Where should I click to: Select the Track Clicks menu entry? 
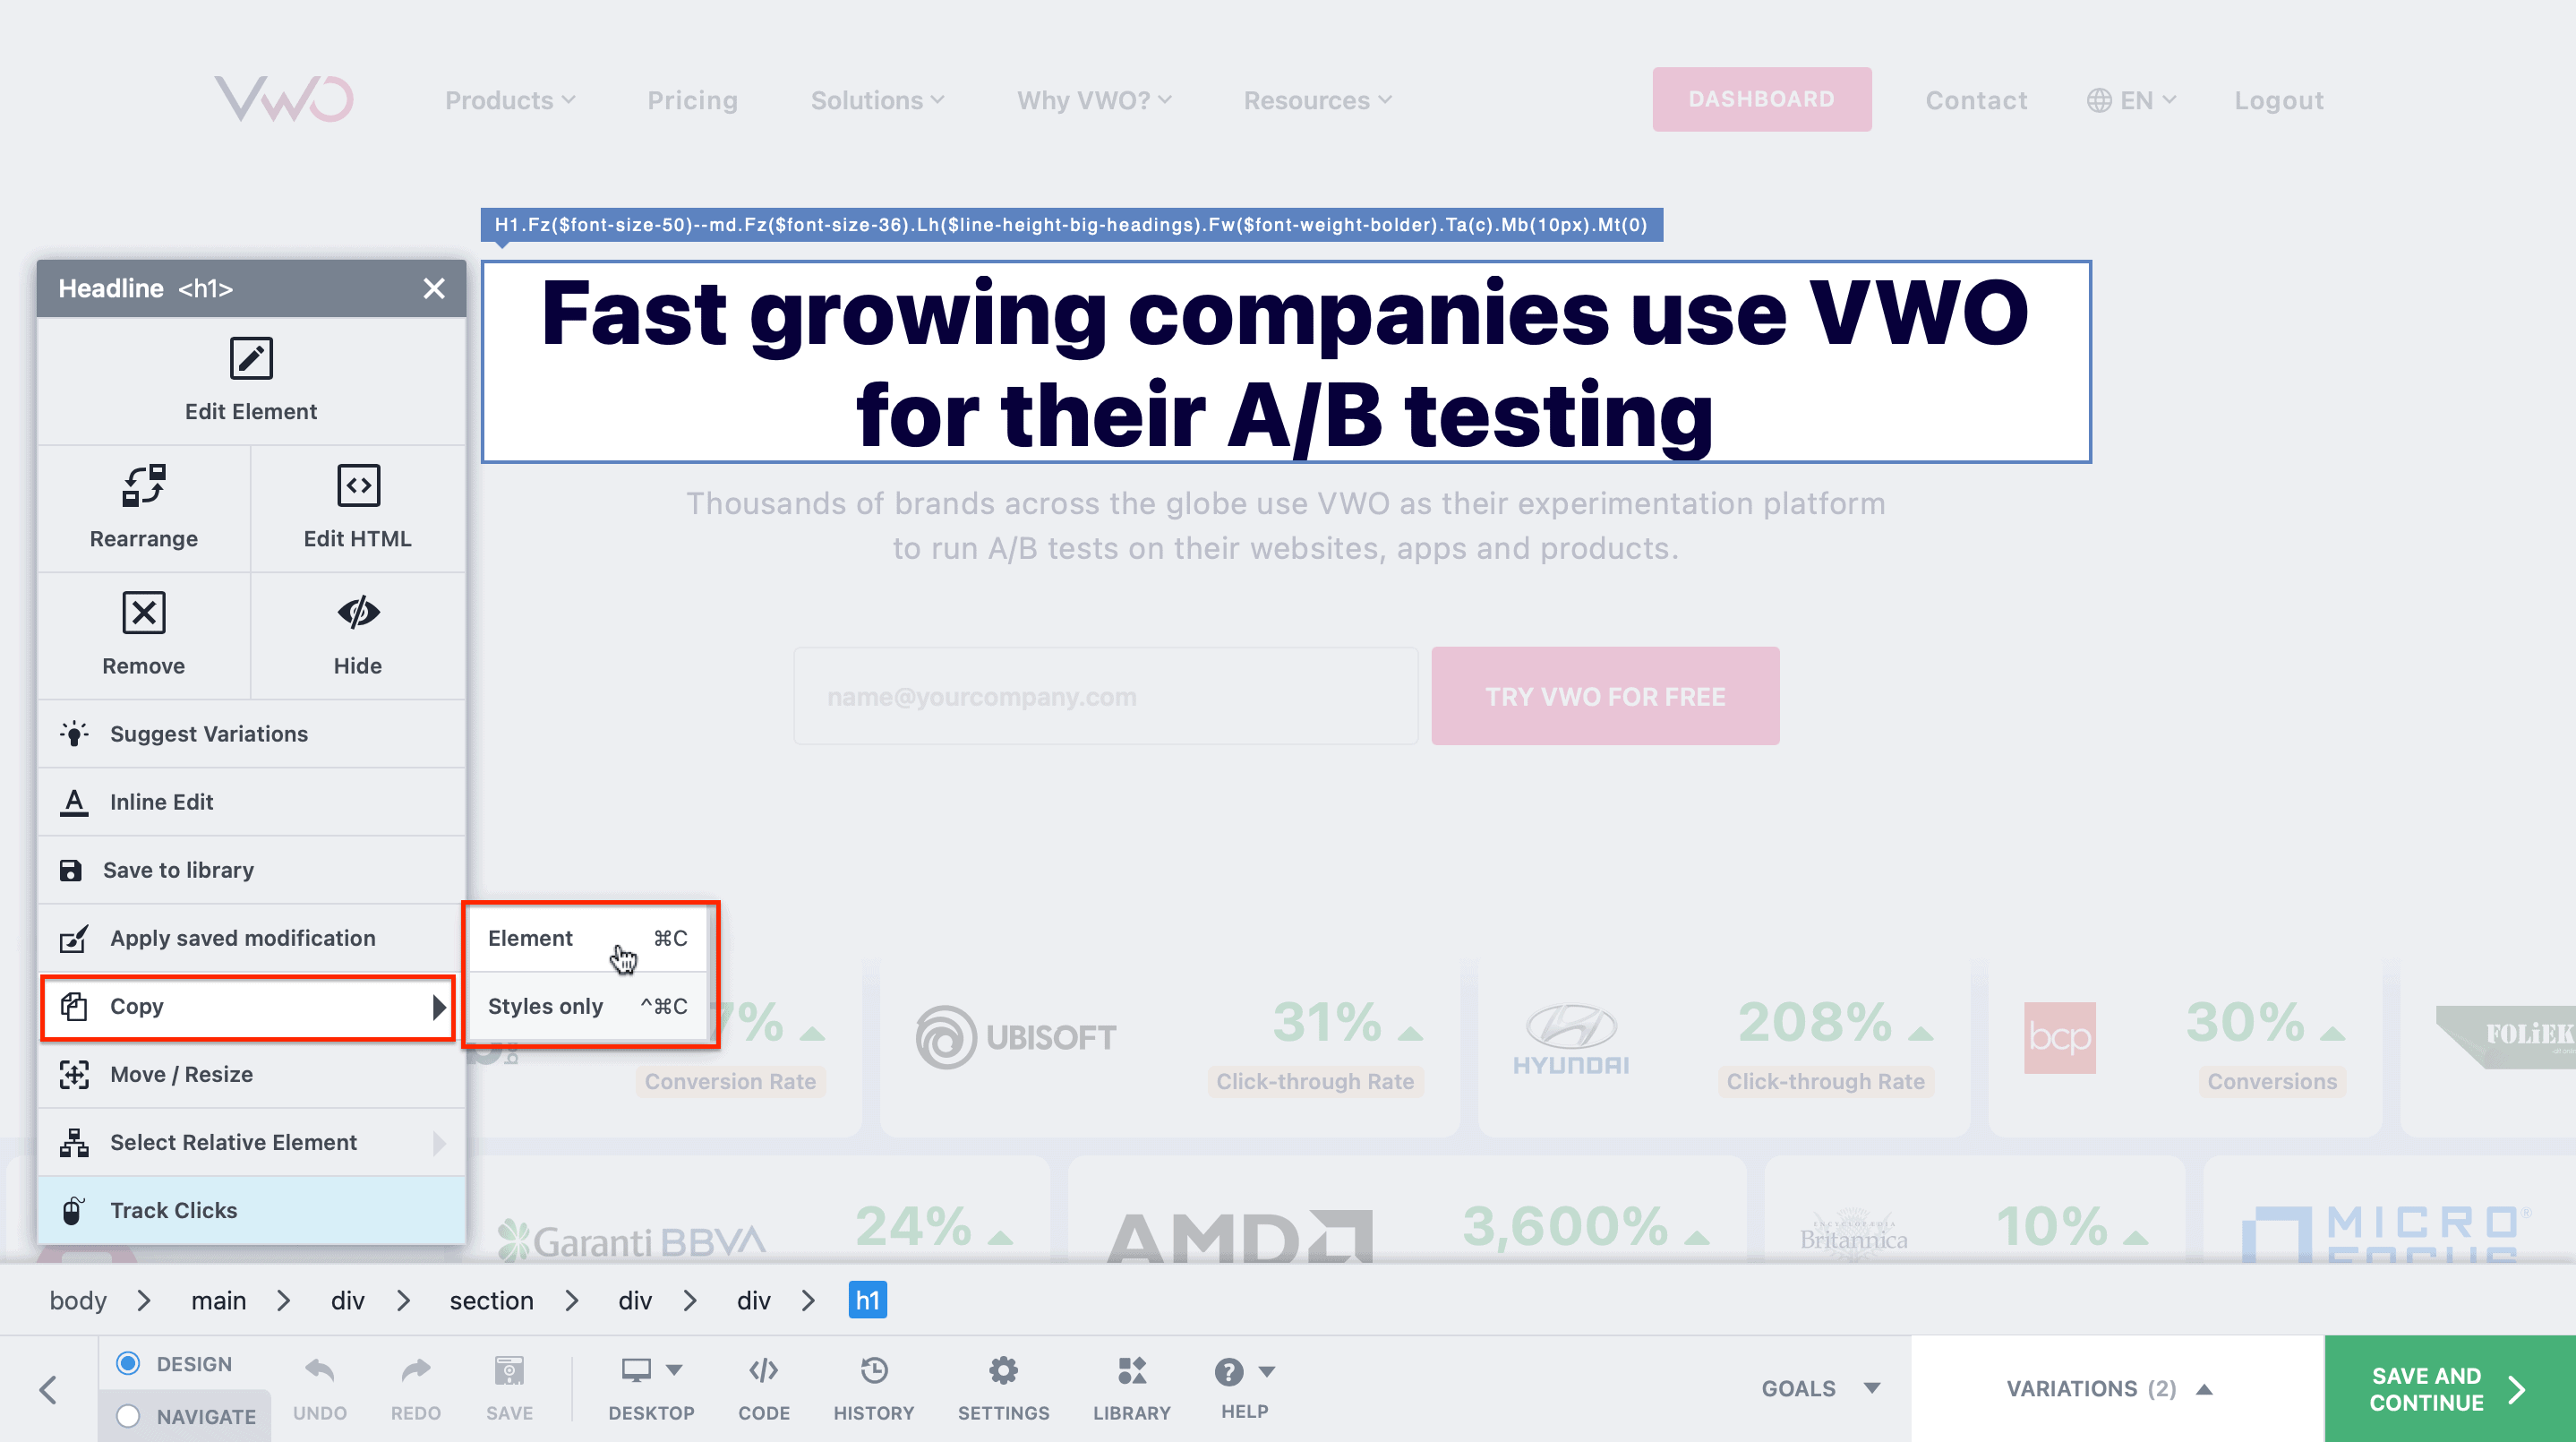[x=251, y=1210]
